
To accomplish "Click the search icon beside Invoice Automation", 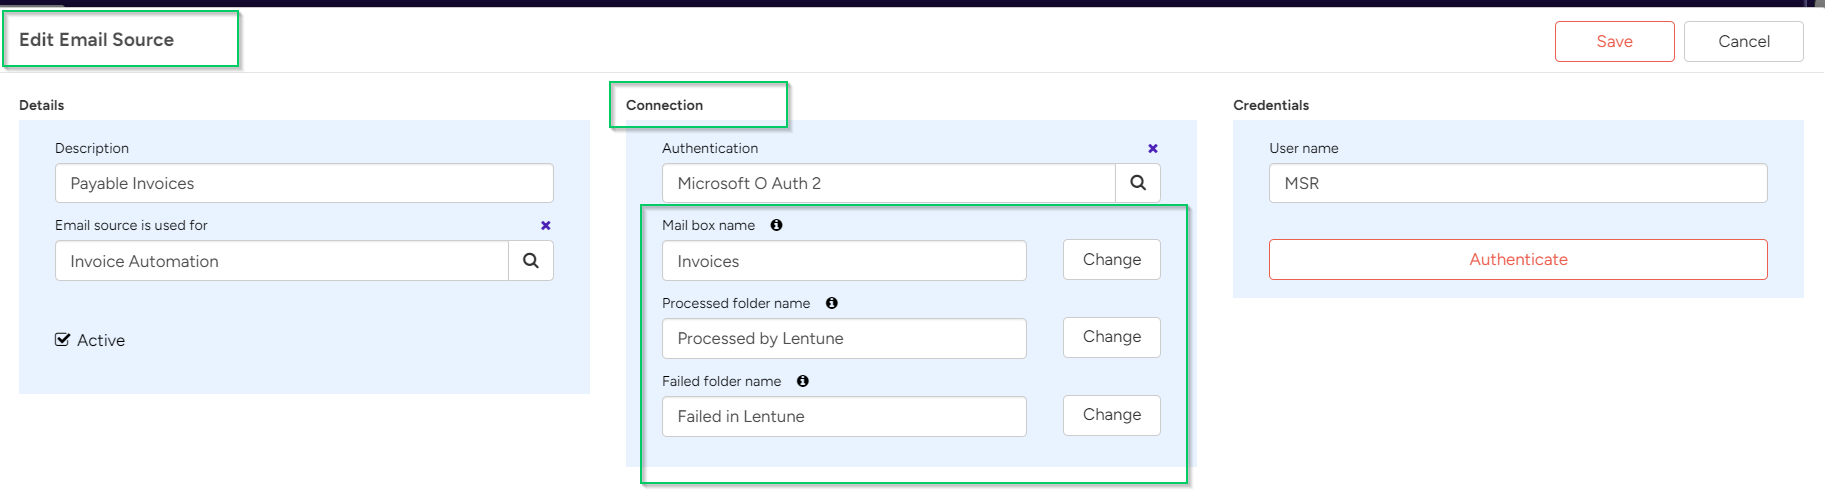I will [531, 261].
